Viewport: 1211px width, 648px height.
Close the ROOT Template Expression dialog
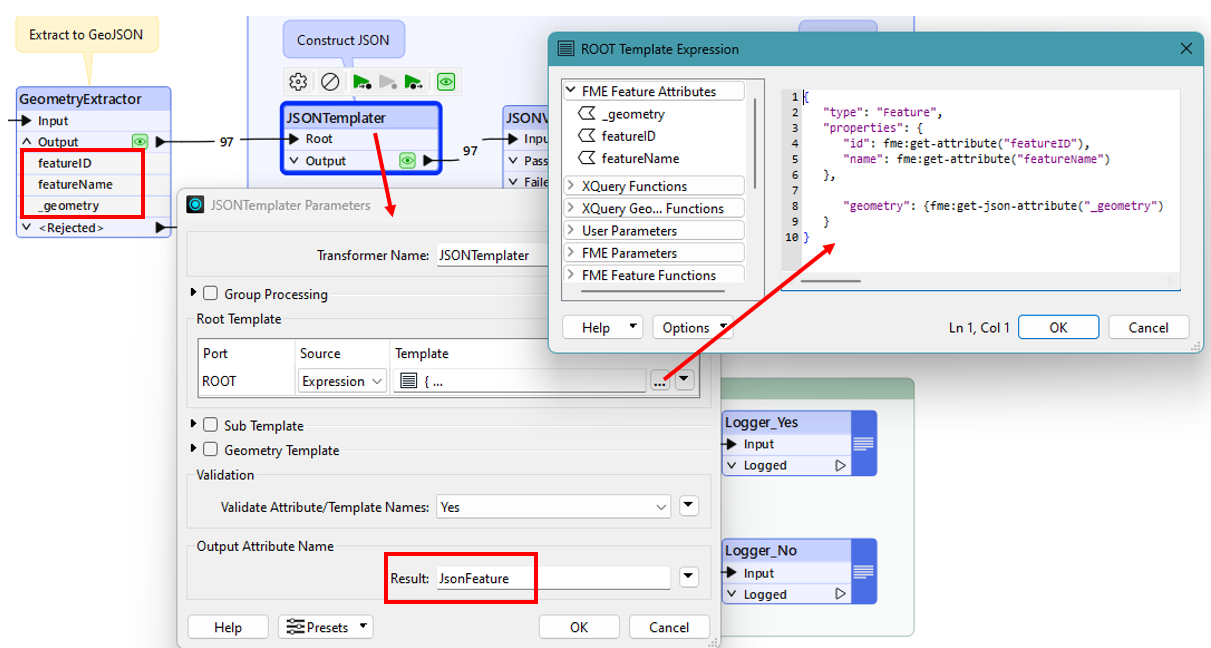coord(1186,48)
